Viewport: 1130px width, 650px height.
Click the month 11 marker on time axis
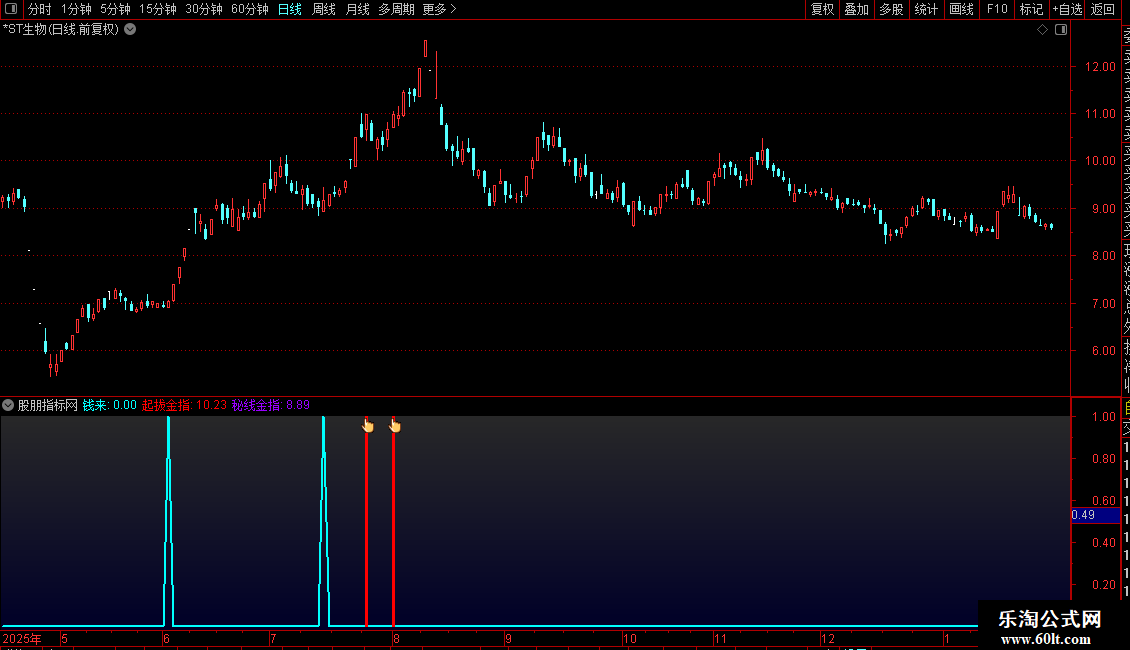click(721, 639)
